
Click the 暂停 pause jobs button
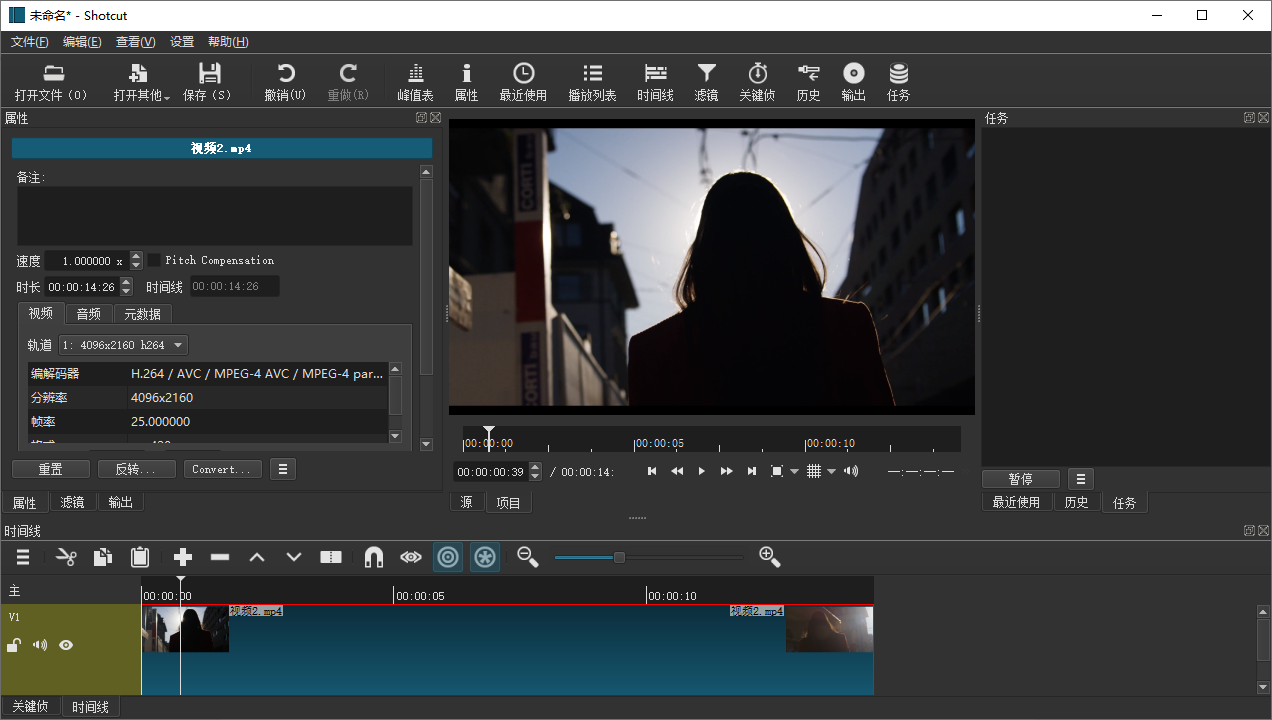[x=1021, y=479]
